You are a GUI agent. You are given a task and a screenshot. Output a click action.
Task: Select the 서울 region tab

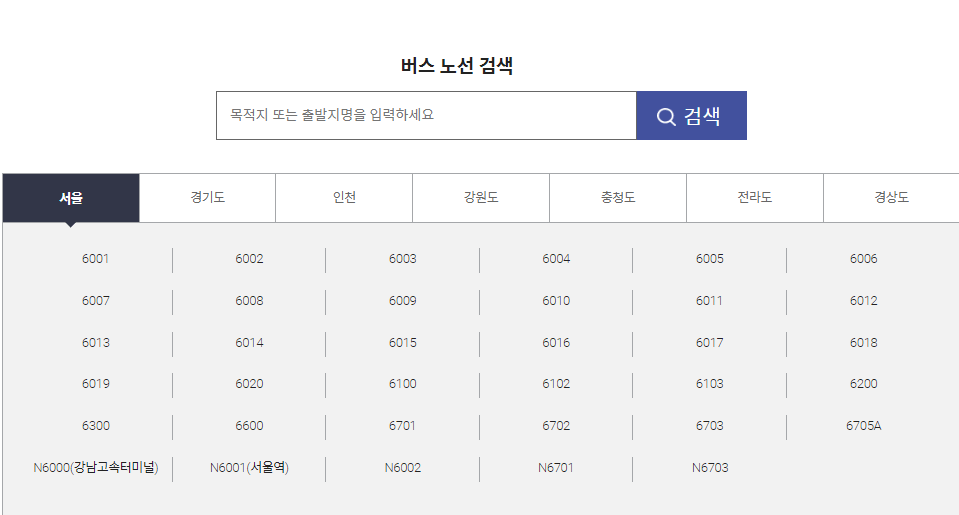[71, 198]
